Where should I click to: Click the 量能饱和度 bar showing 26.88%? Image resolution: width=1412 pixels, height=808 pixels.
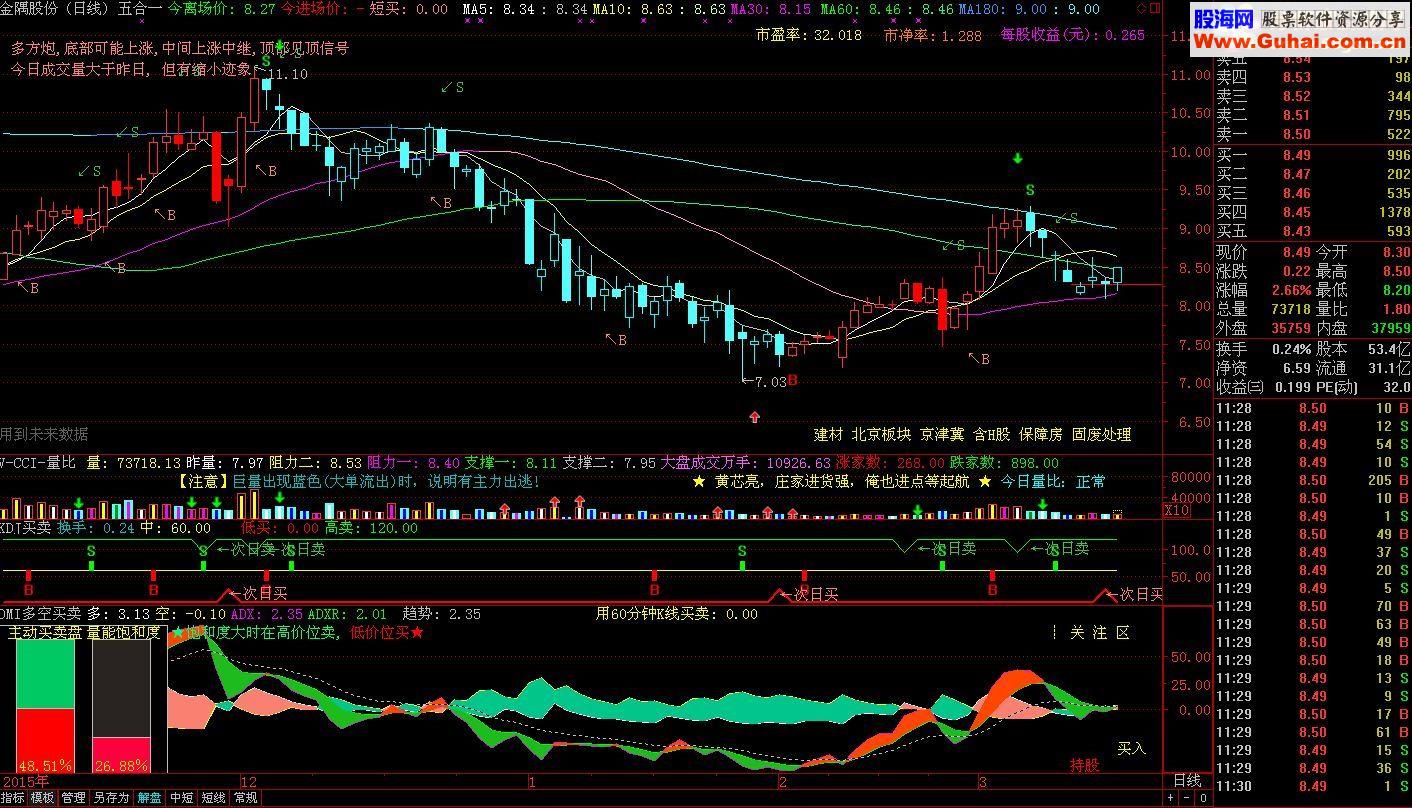coord(122,705)
